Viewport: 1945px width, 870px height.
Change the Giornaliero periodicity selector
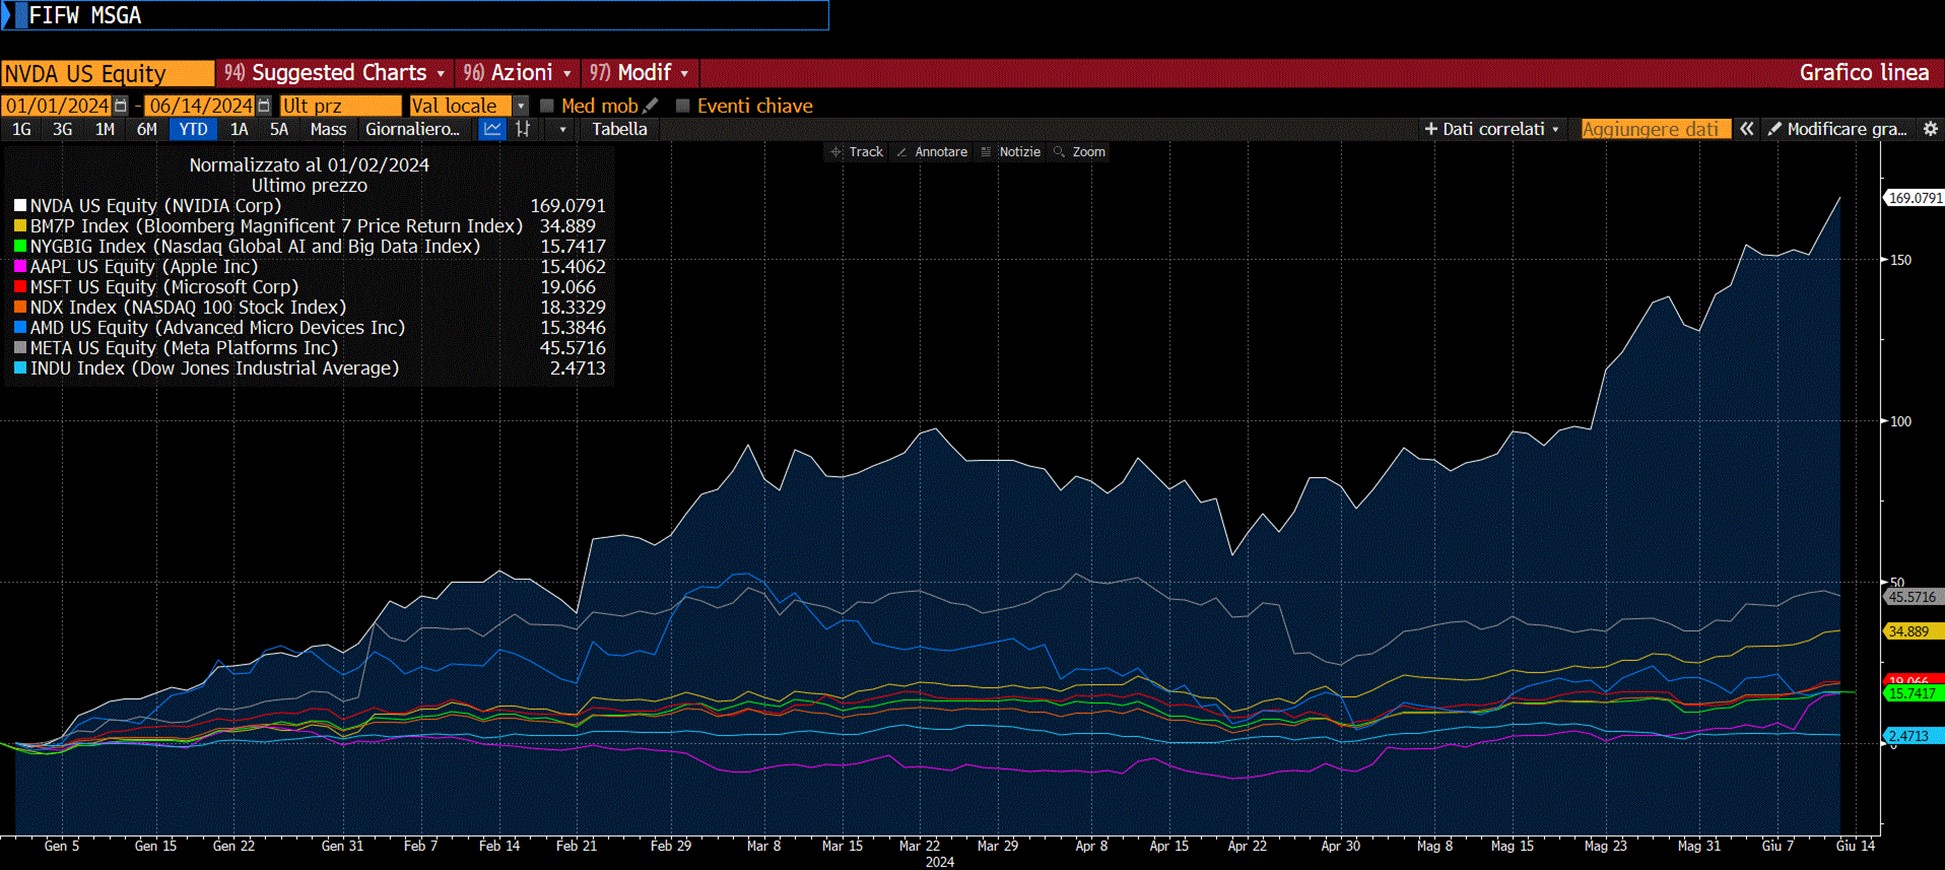coord(412,129)
